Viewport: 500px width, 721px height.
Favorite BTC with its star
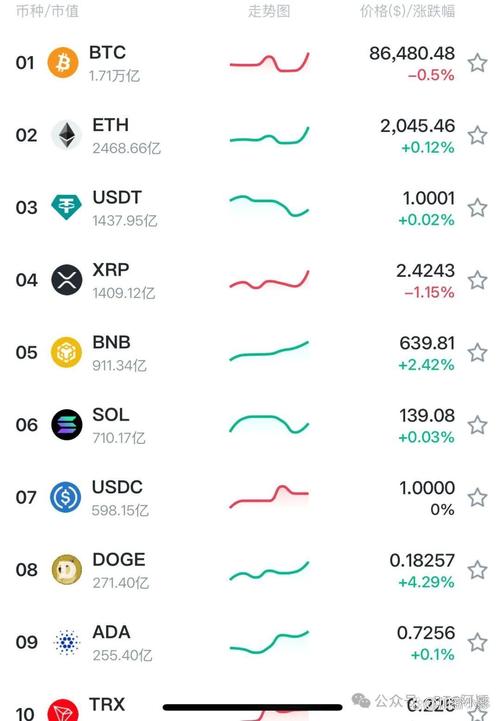click(477, 63)
